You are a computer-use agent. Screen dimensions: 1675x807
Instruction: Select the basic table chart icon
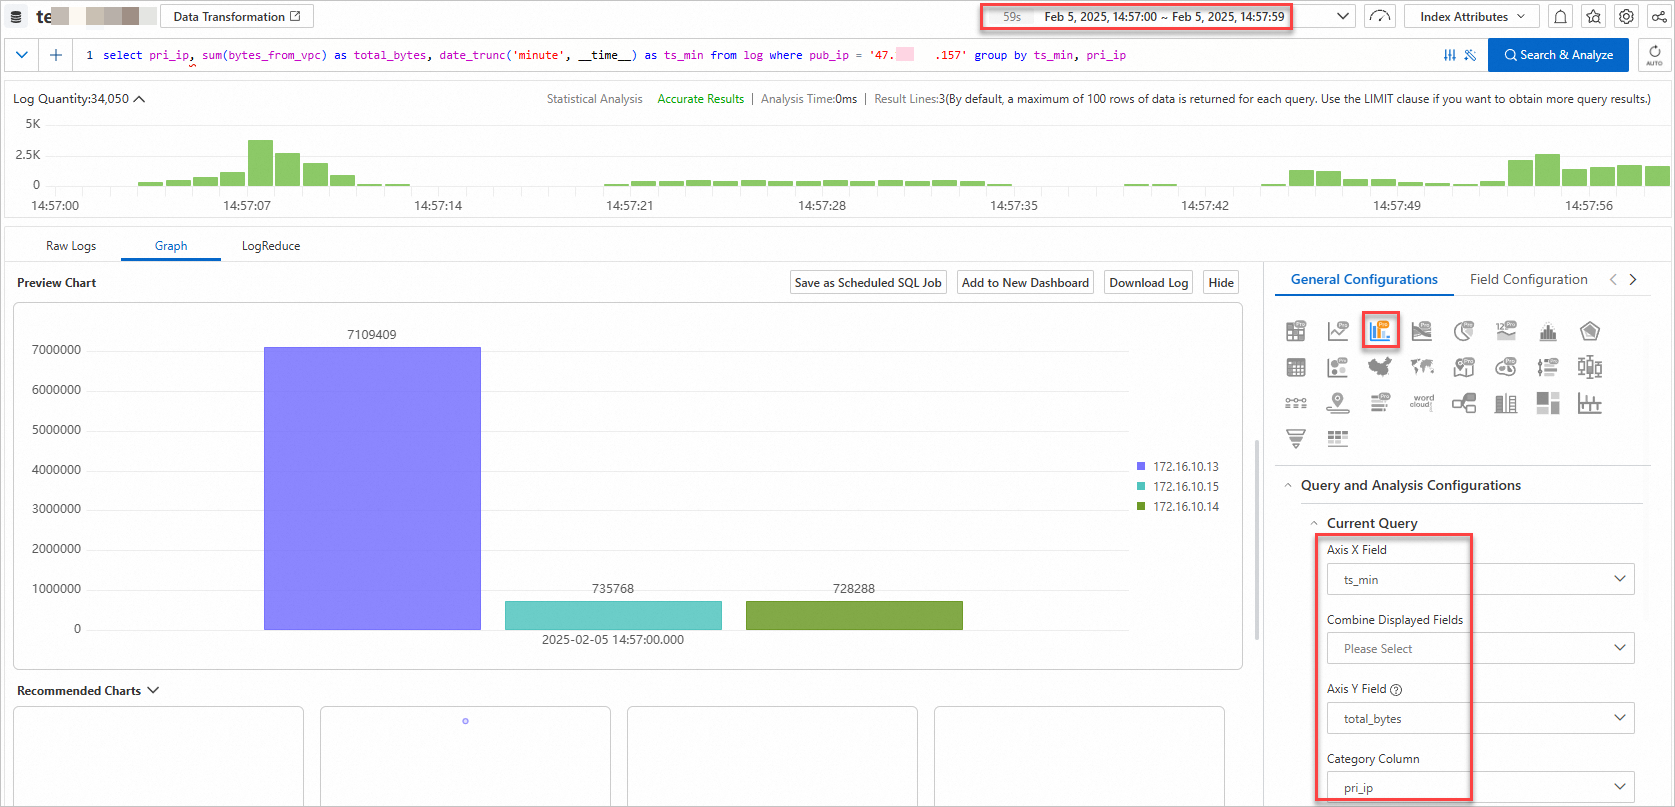1296,368
